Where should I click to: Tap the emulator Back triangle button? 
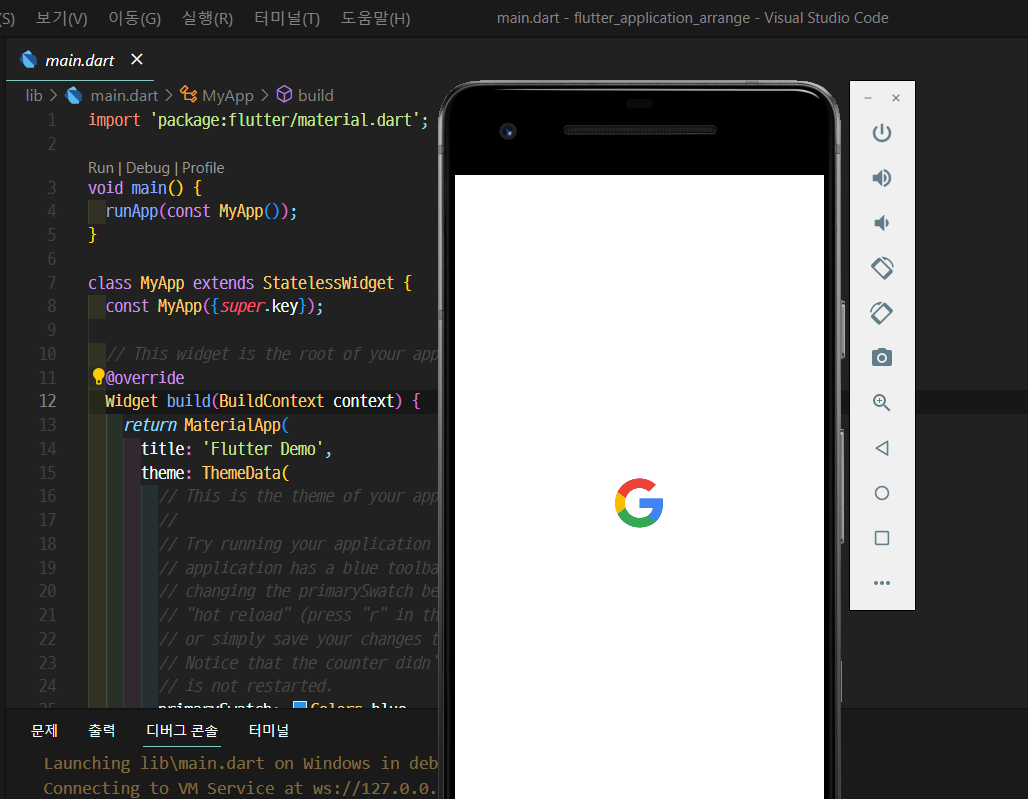pyautogui.click(x=882, y=448)
